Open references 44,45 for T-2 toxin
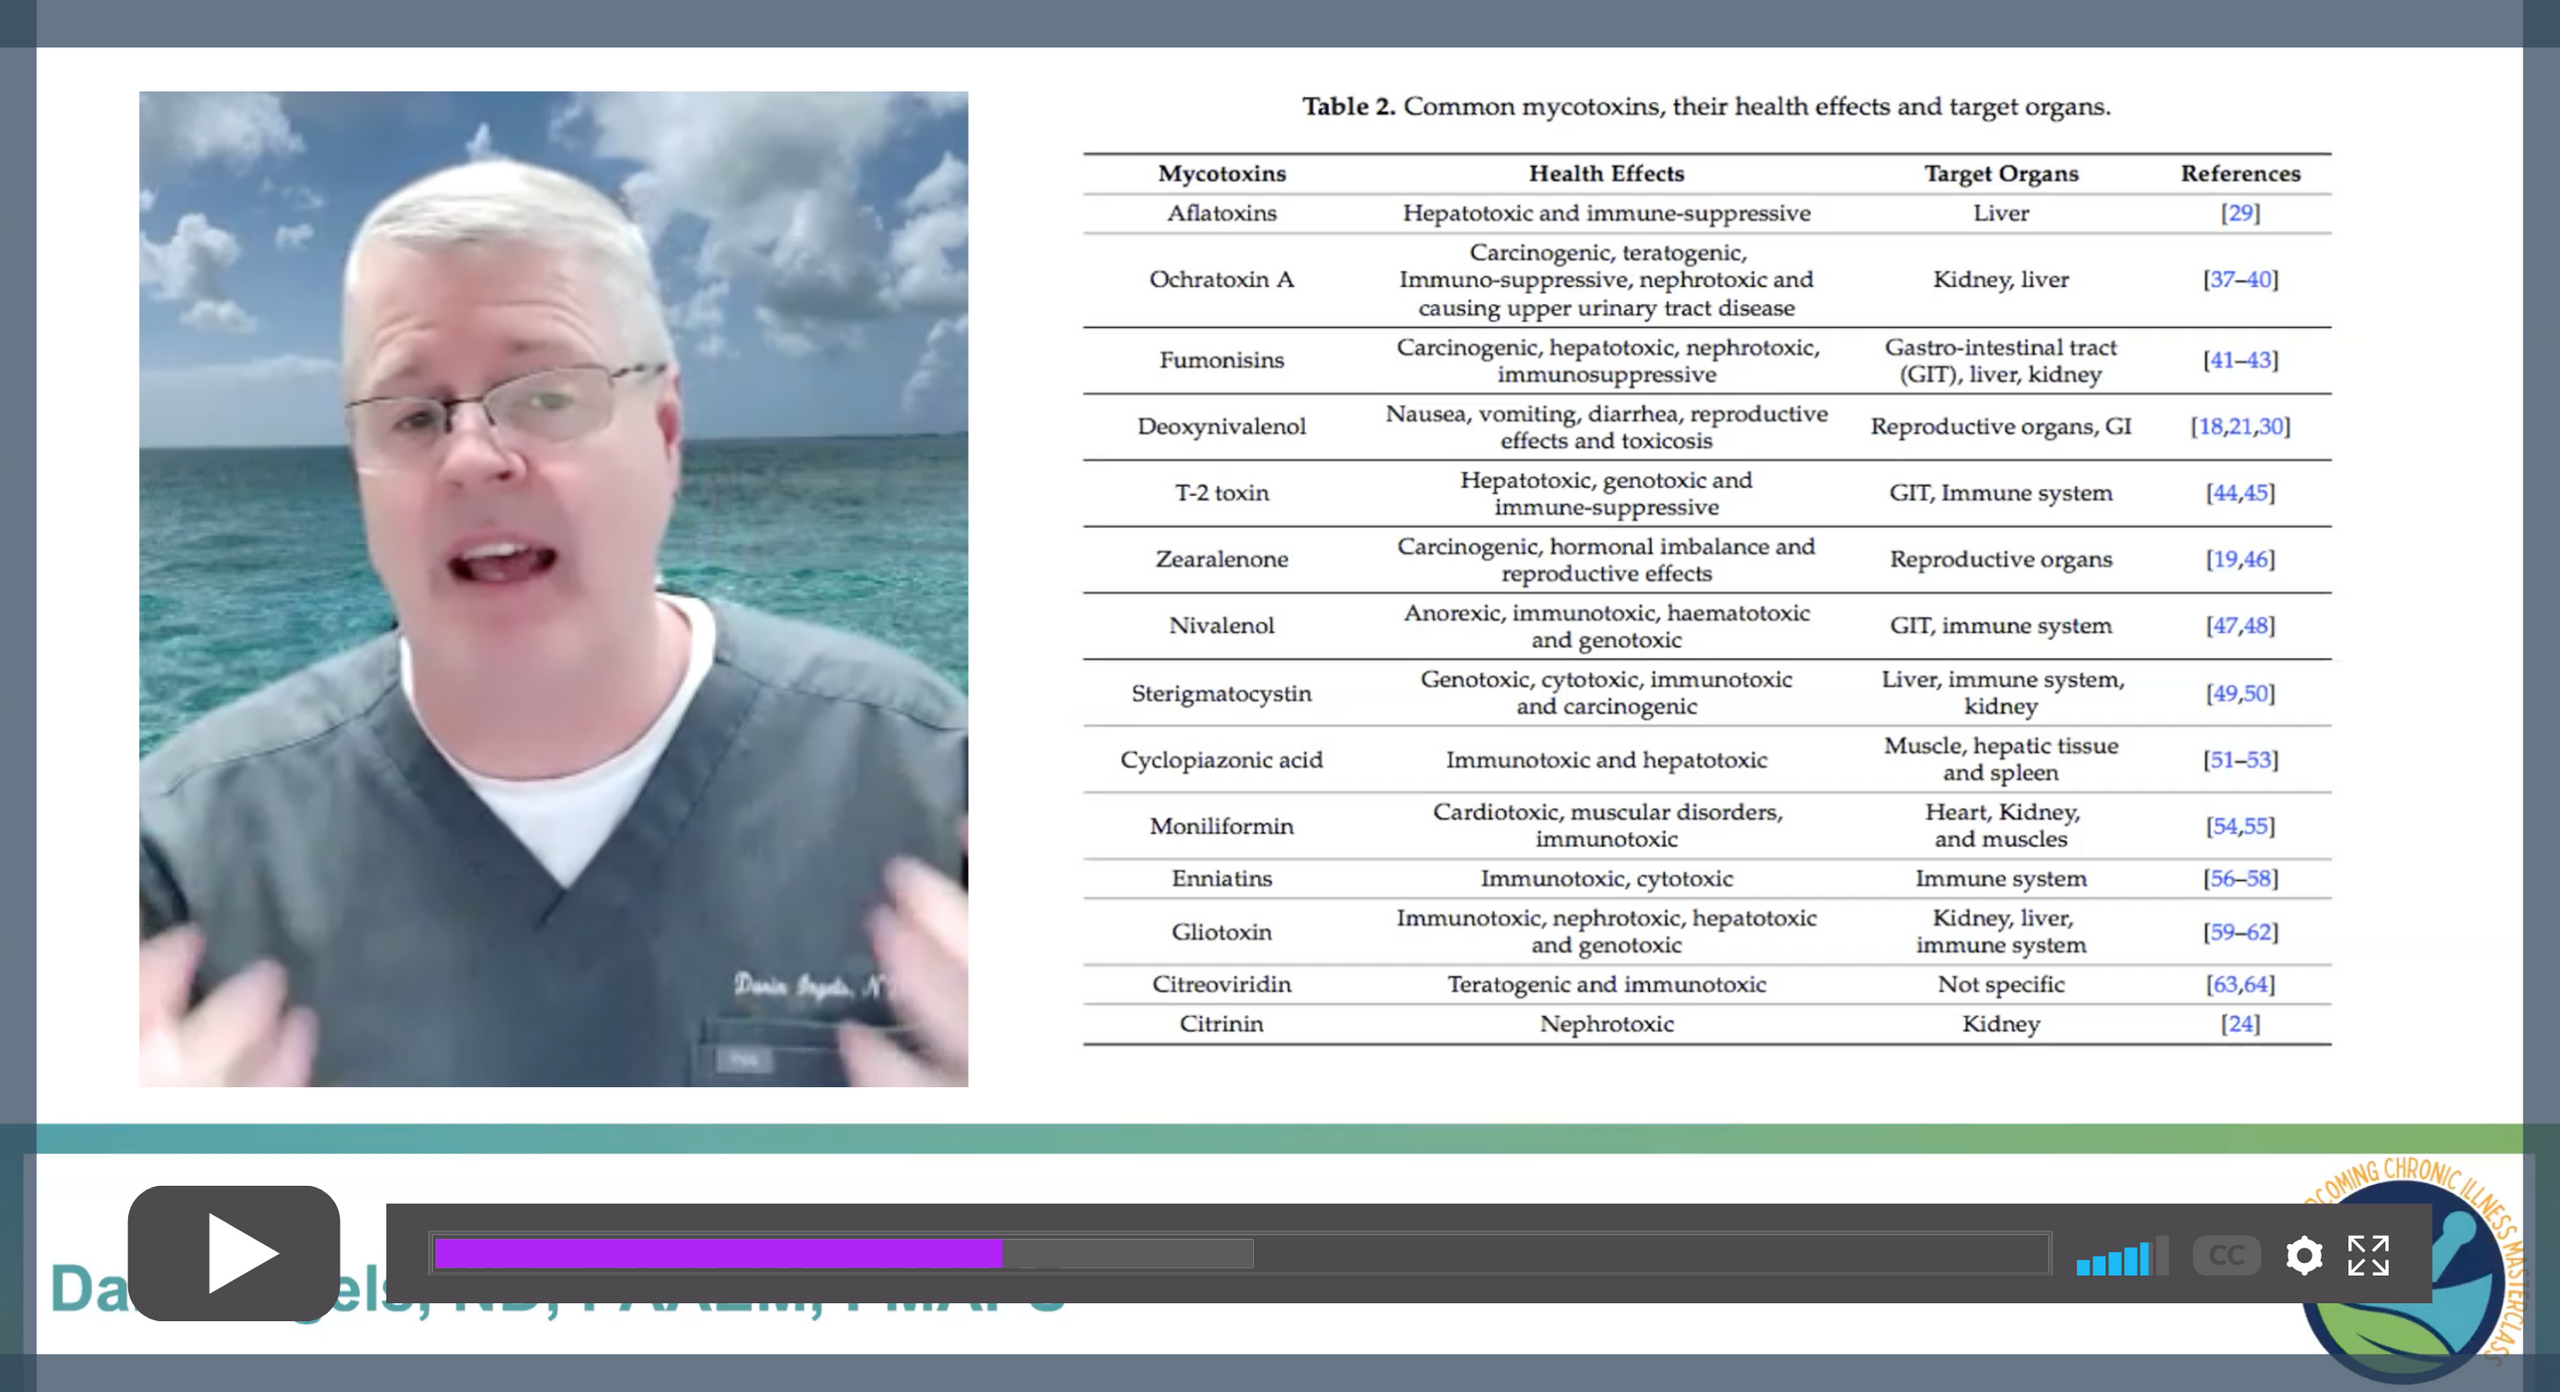The width and height of the screenshot is (2560, 1392). point(2240,493)
